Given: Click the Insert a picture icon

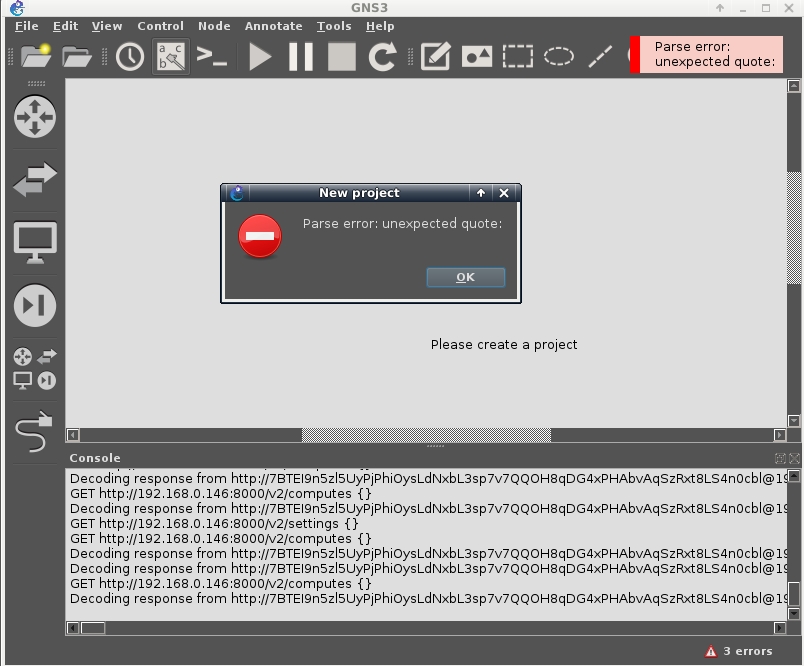Looking at the screenshot, I should pos(477,56).
